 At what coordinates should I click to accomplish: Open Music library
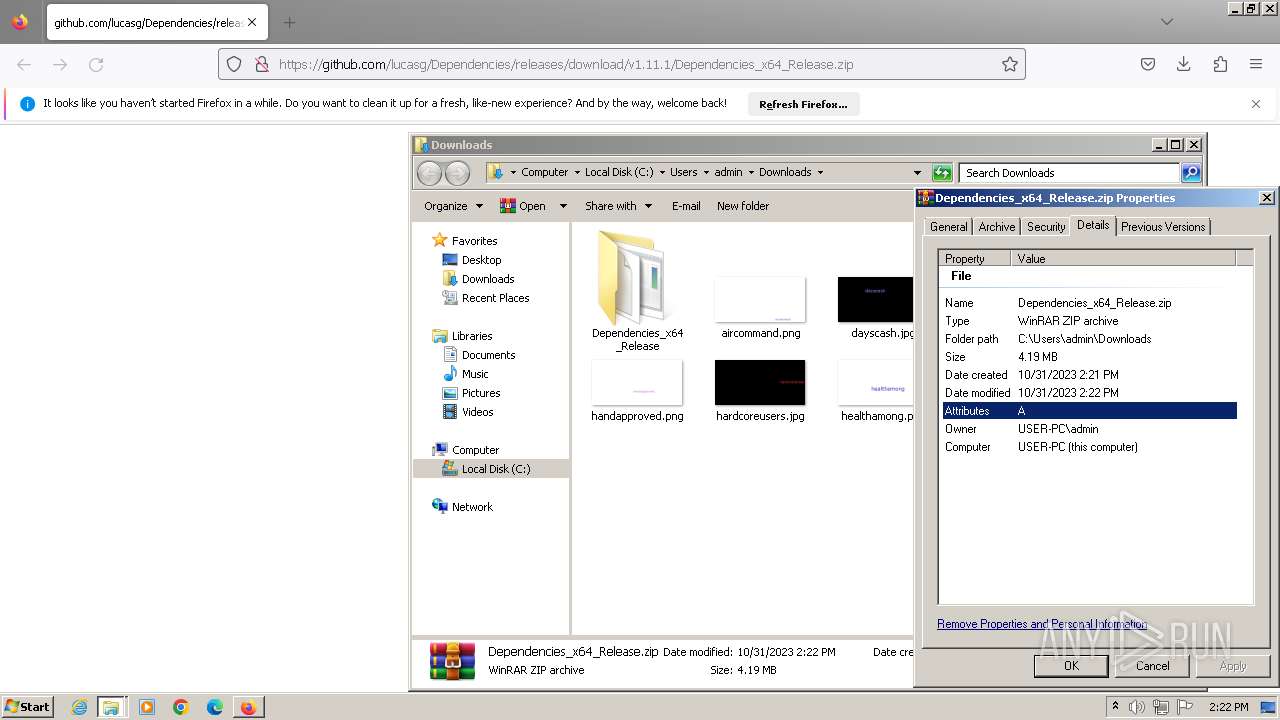pyautogui.click(x=475, y=374)
